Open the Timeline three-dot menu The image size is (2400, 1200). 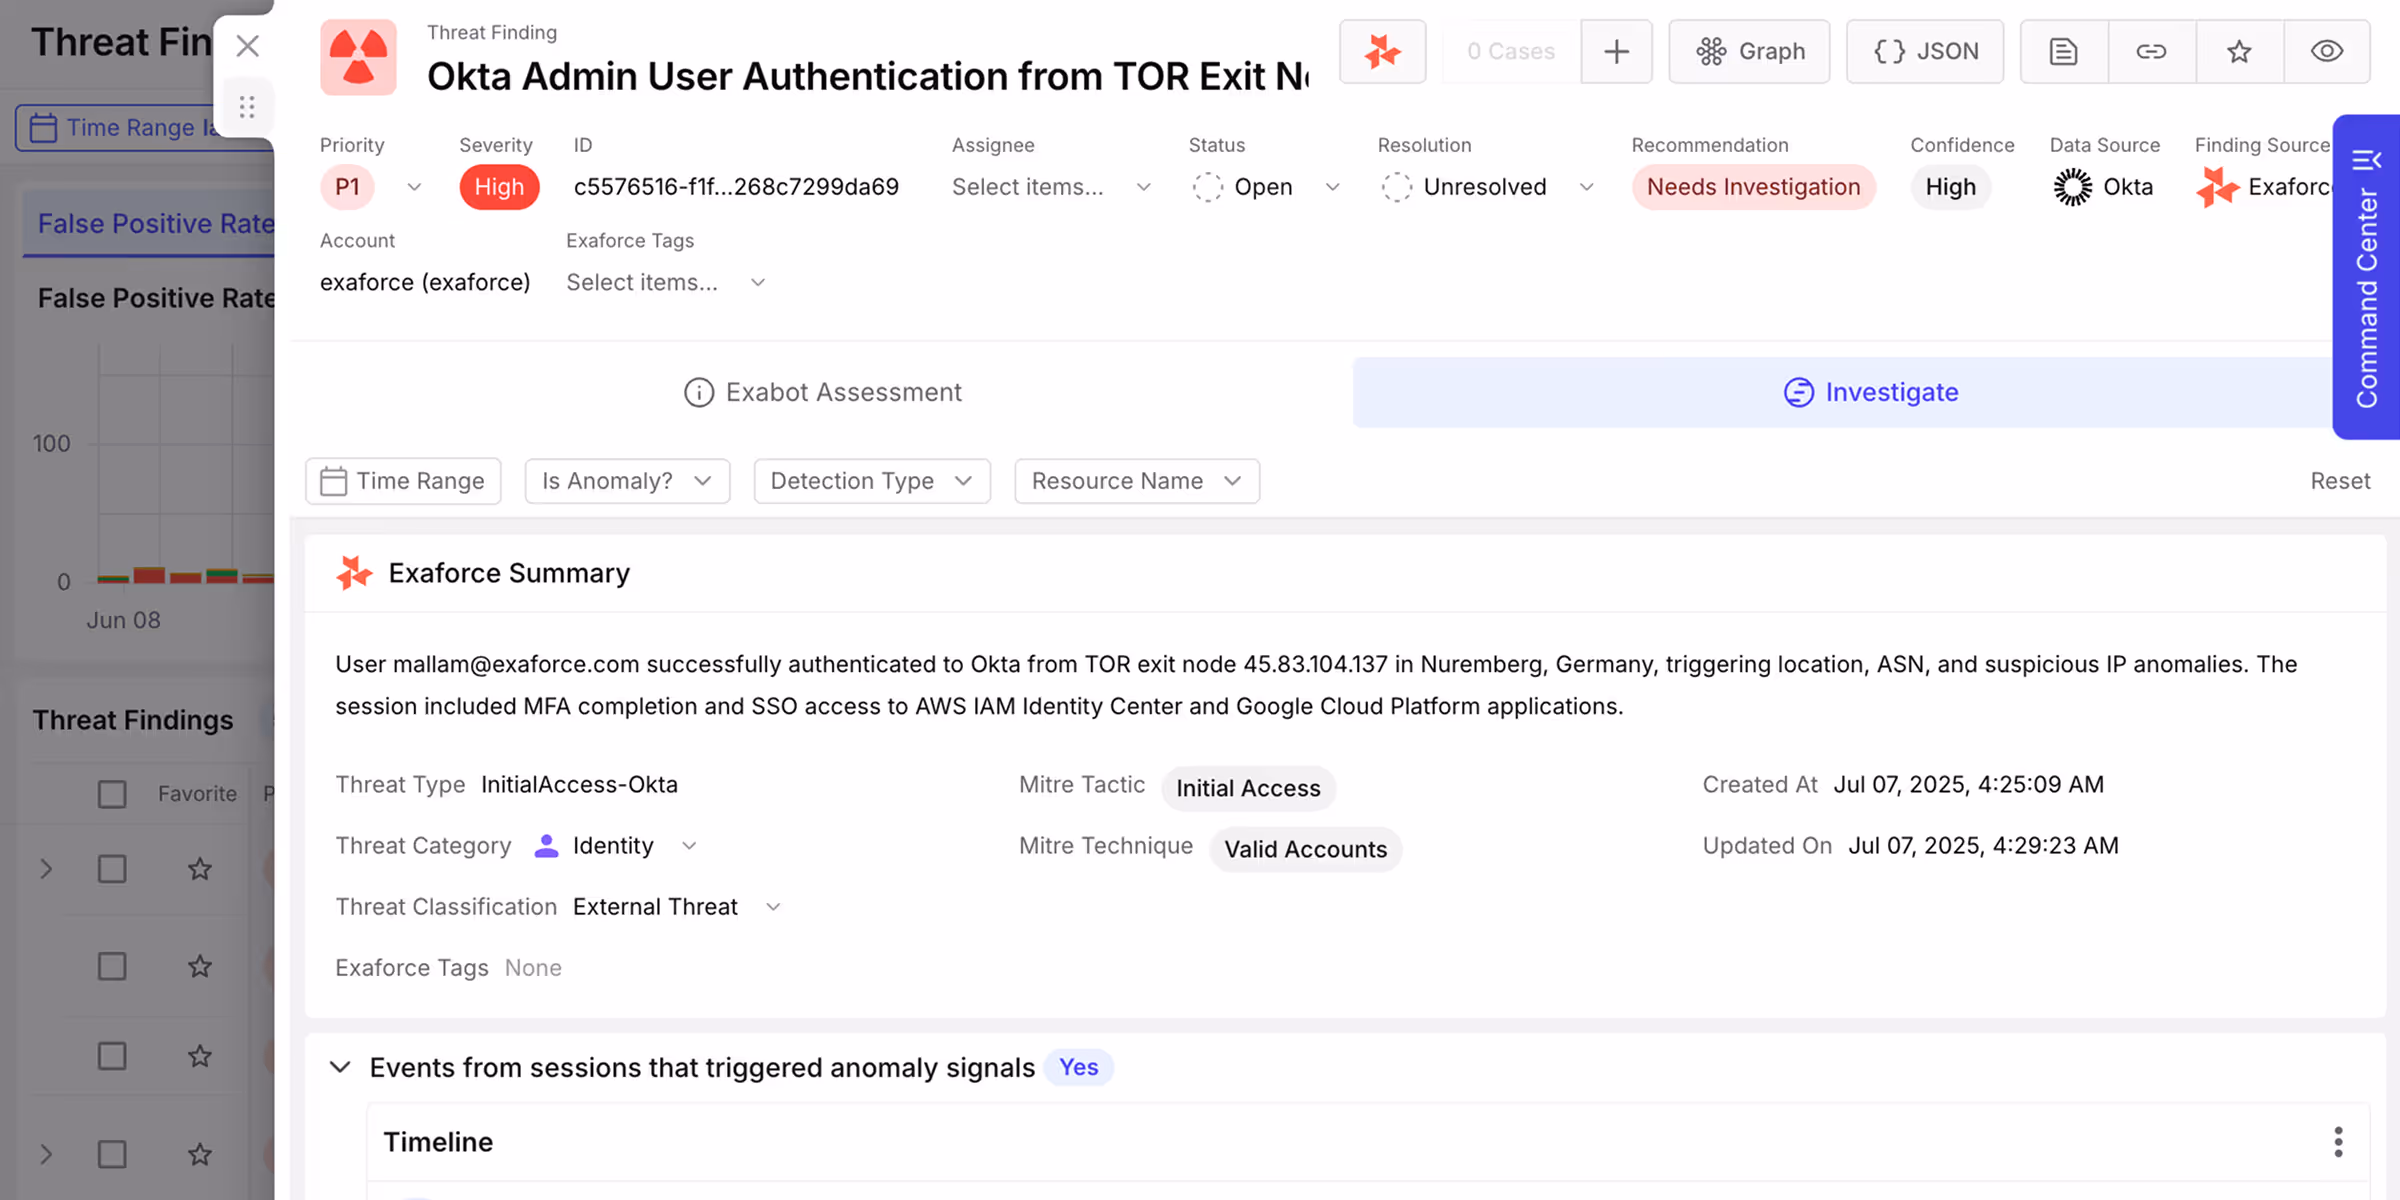tap(2338, 1142)
